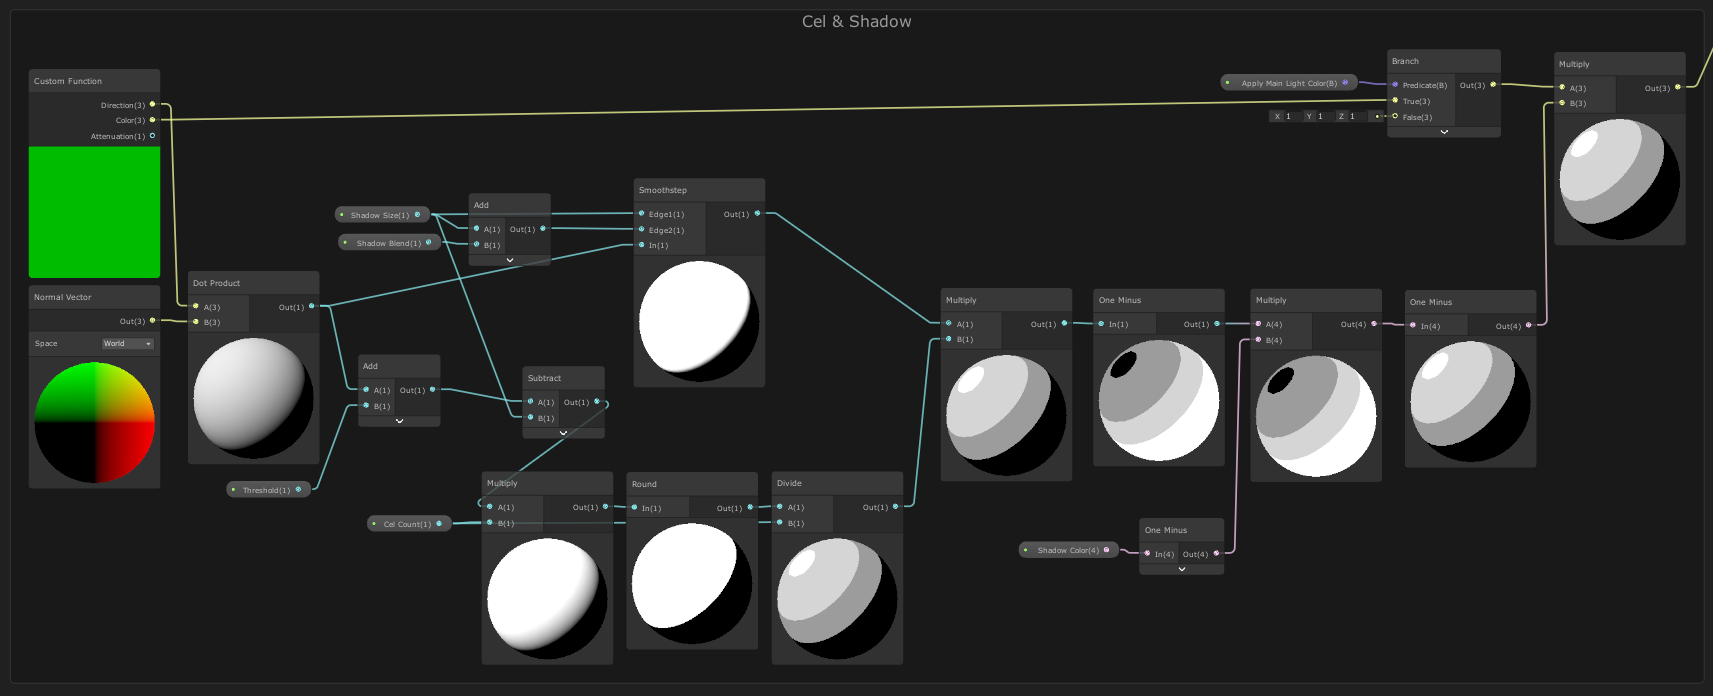Click the green Custom Function preview
The height and width of the screenshot is (696, 1713).
(94, 212)
